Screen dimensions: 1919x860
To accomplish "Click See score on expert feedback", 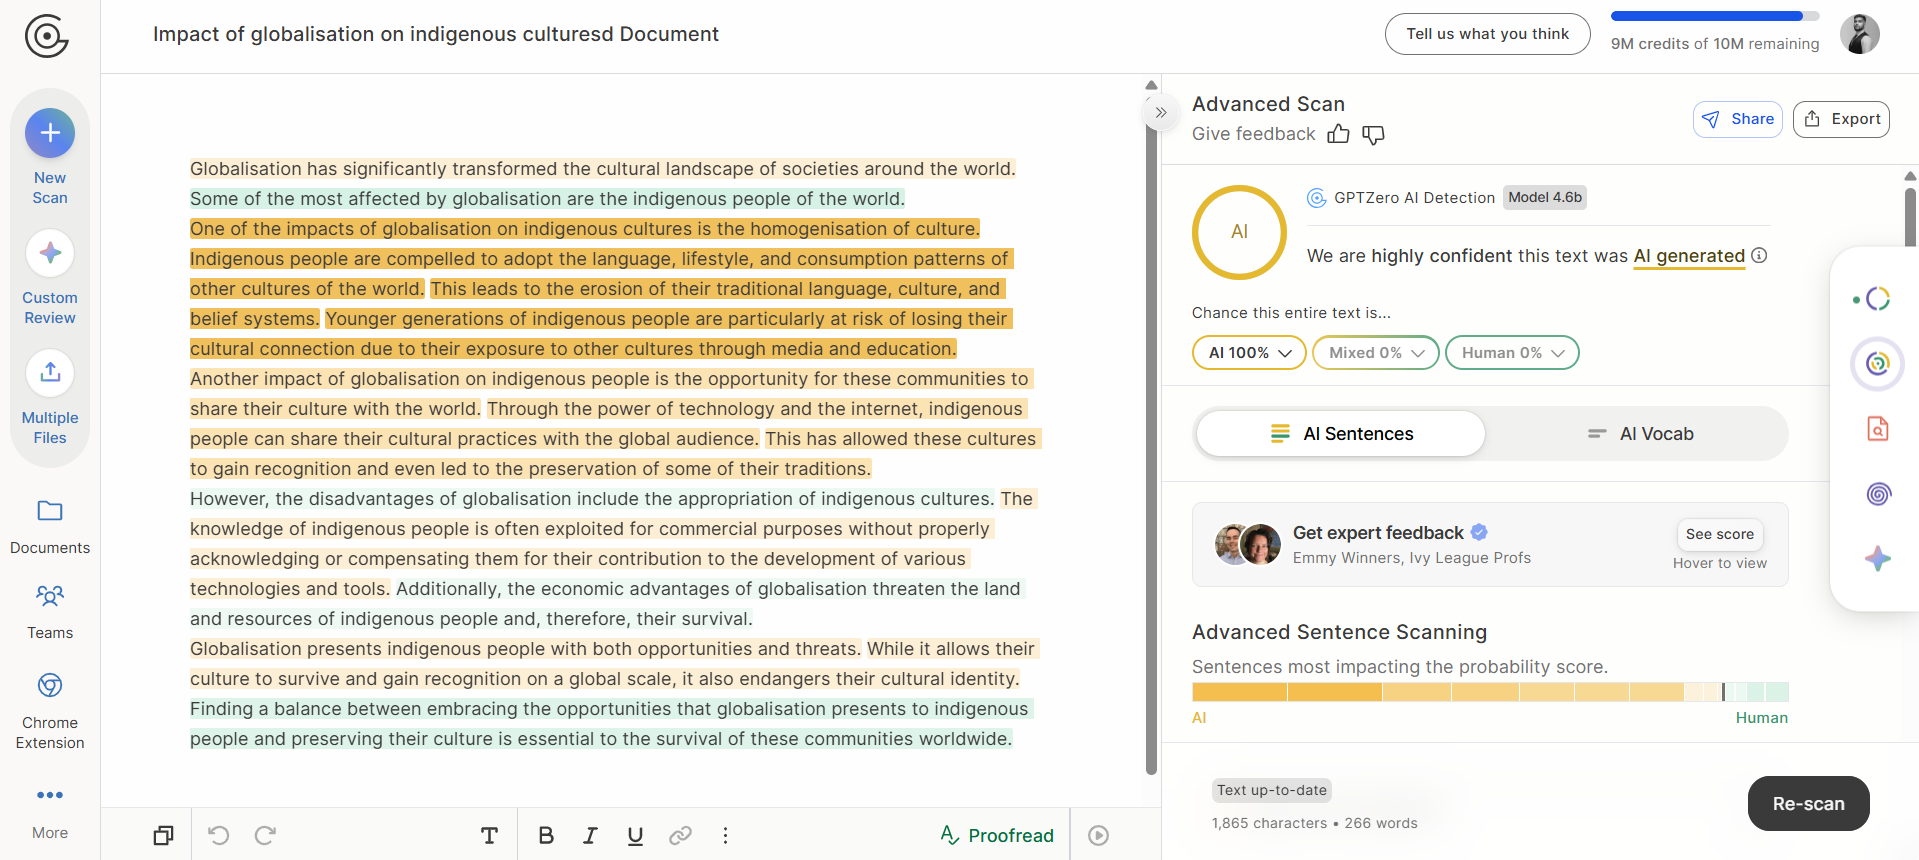I will [x=1719, y=534].
